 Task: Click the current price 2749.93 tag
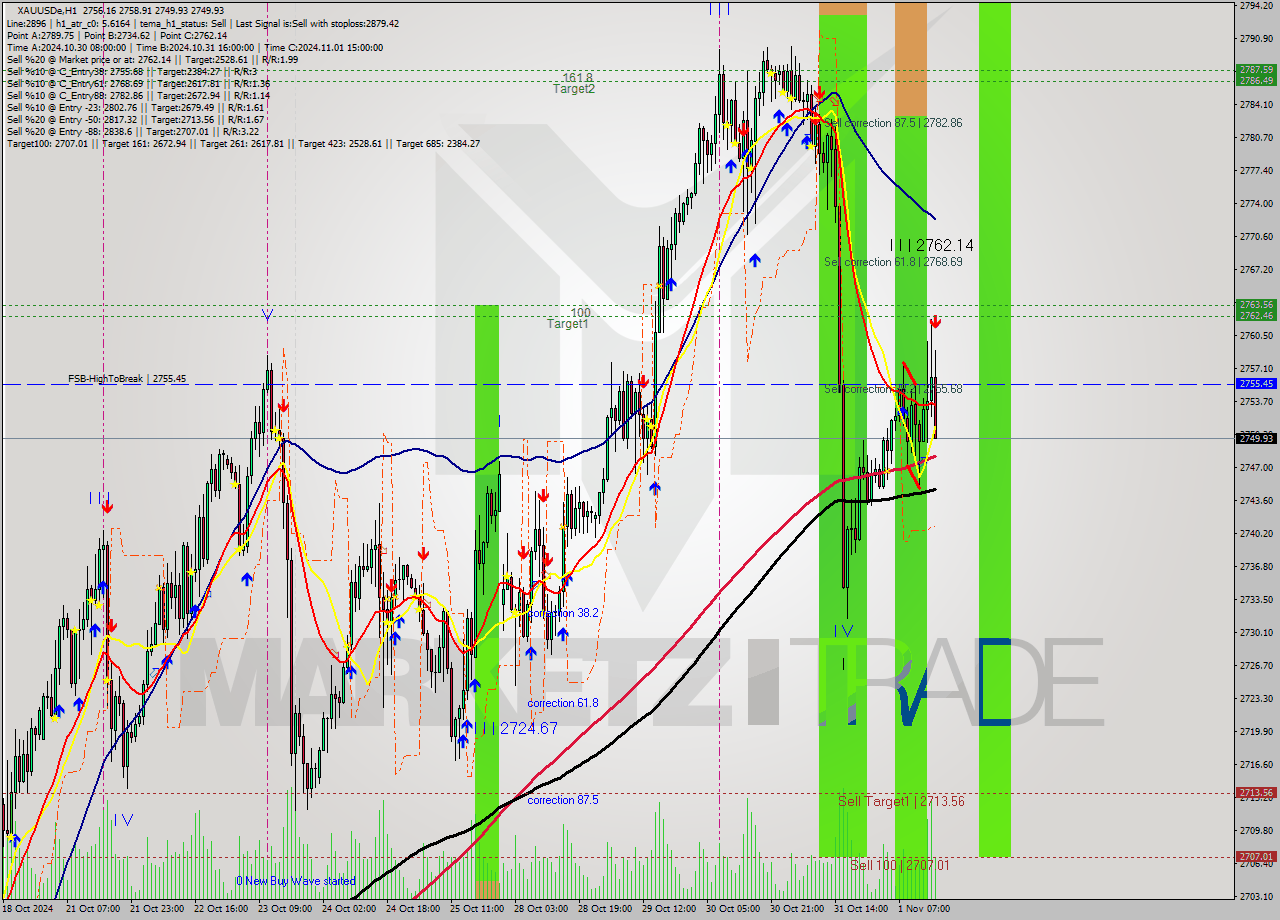coord(1256,438)
